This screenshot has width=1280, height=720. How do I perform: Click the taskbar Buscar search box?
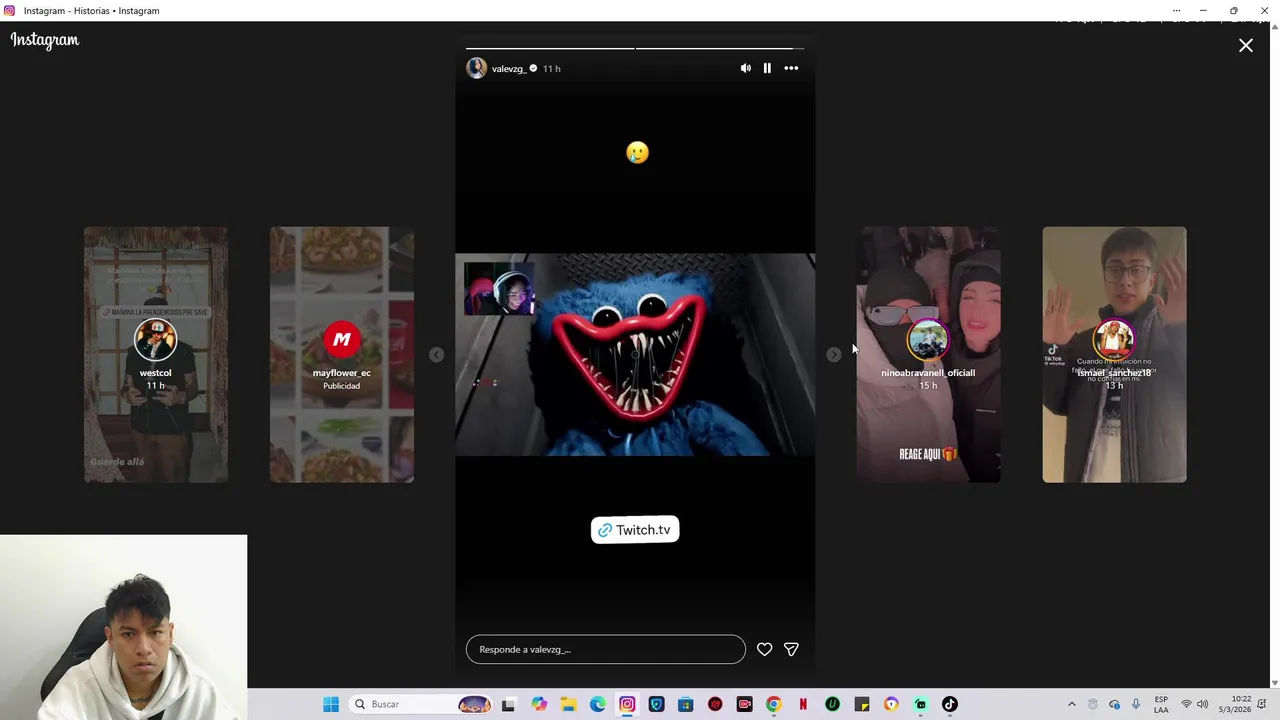click(x=422, y=704)
